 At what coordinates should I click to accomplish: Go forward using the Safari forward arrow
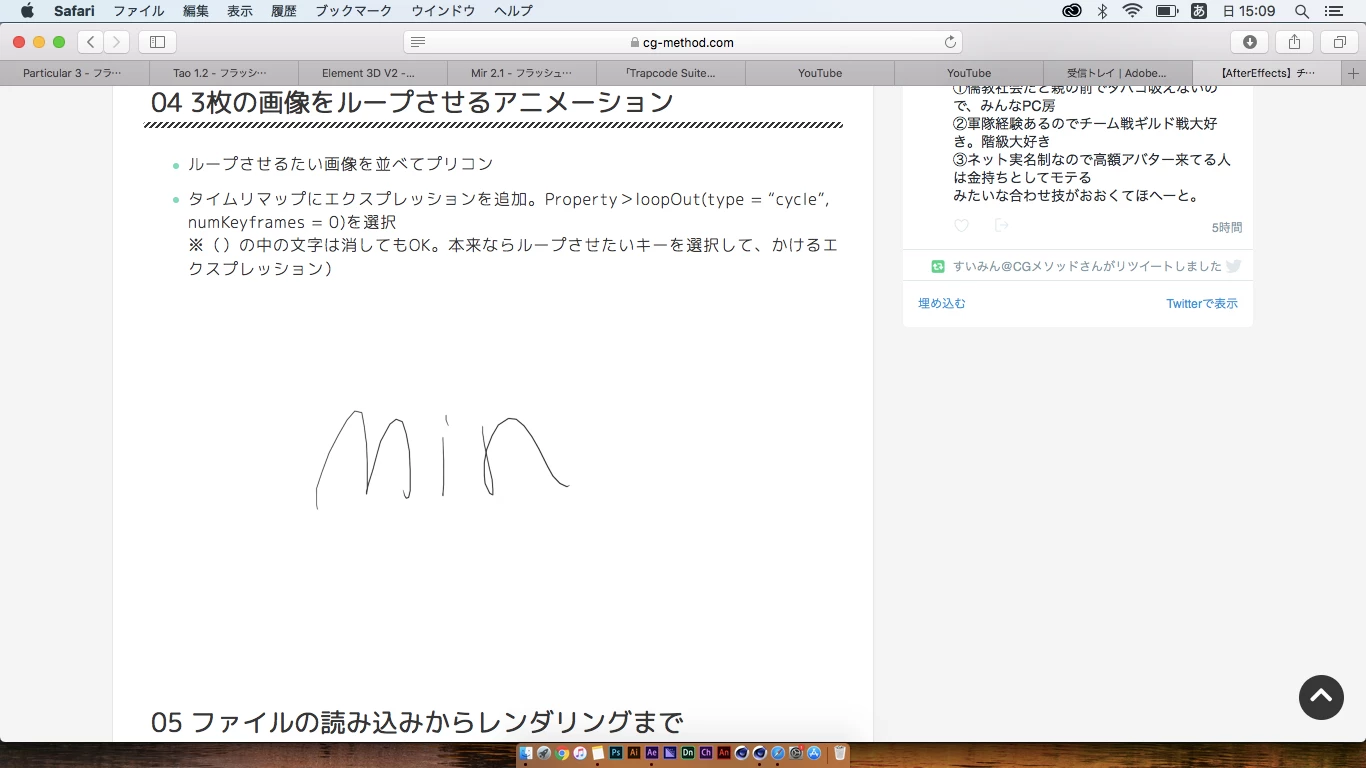[x=117, y=42]
